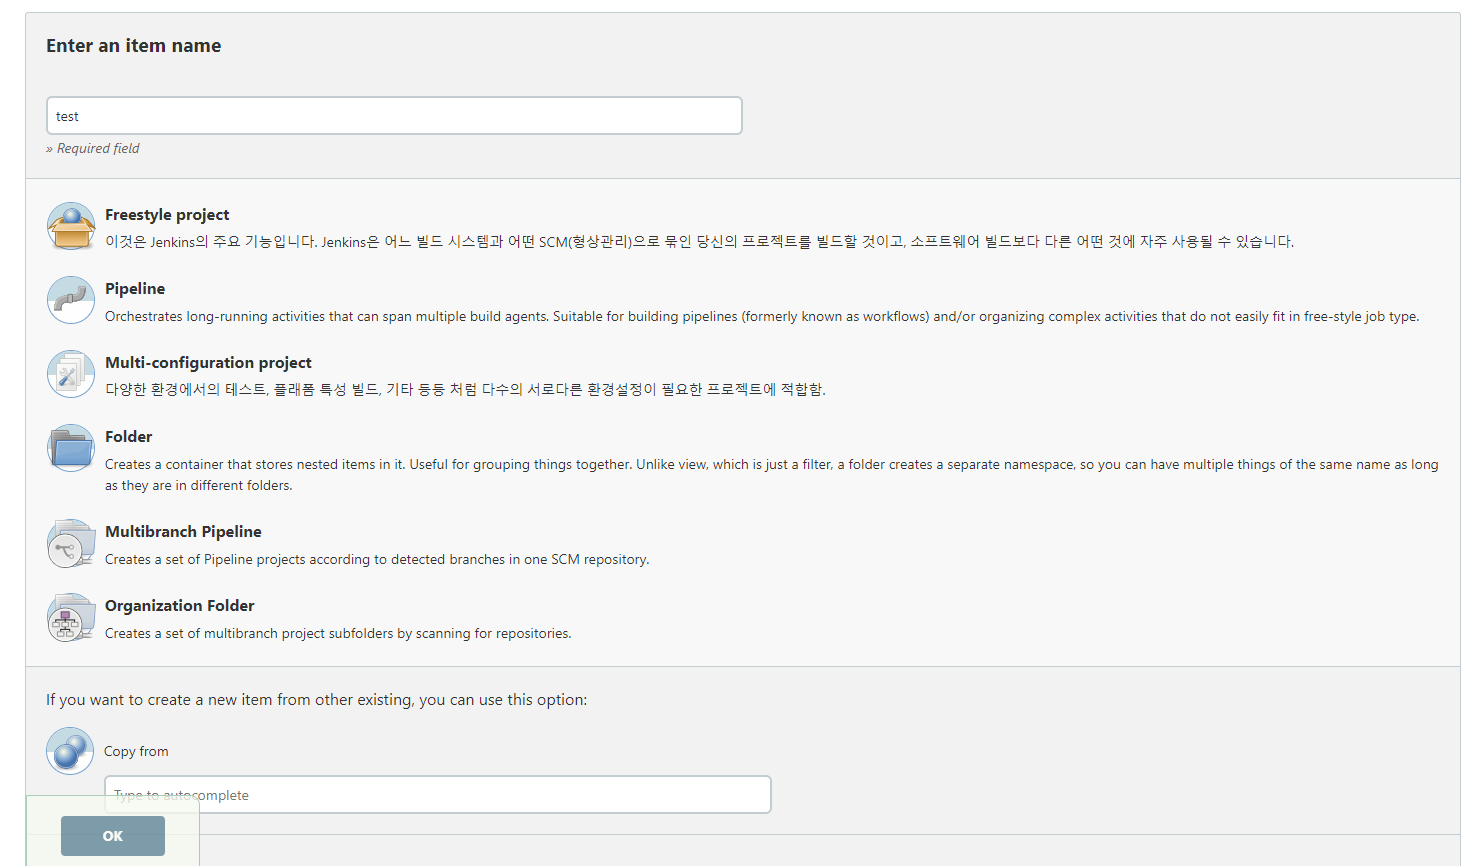Click the Korean Multi-configuration project description

tap(465, 389)
